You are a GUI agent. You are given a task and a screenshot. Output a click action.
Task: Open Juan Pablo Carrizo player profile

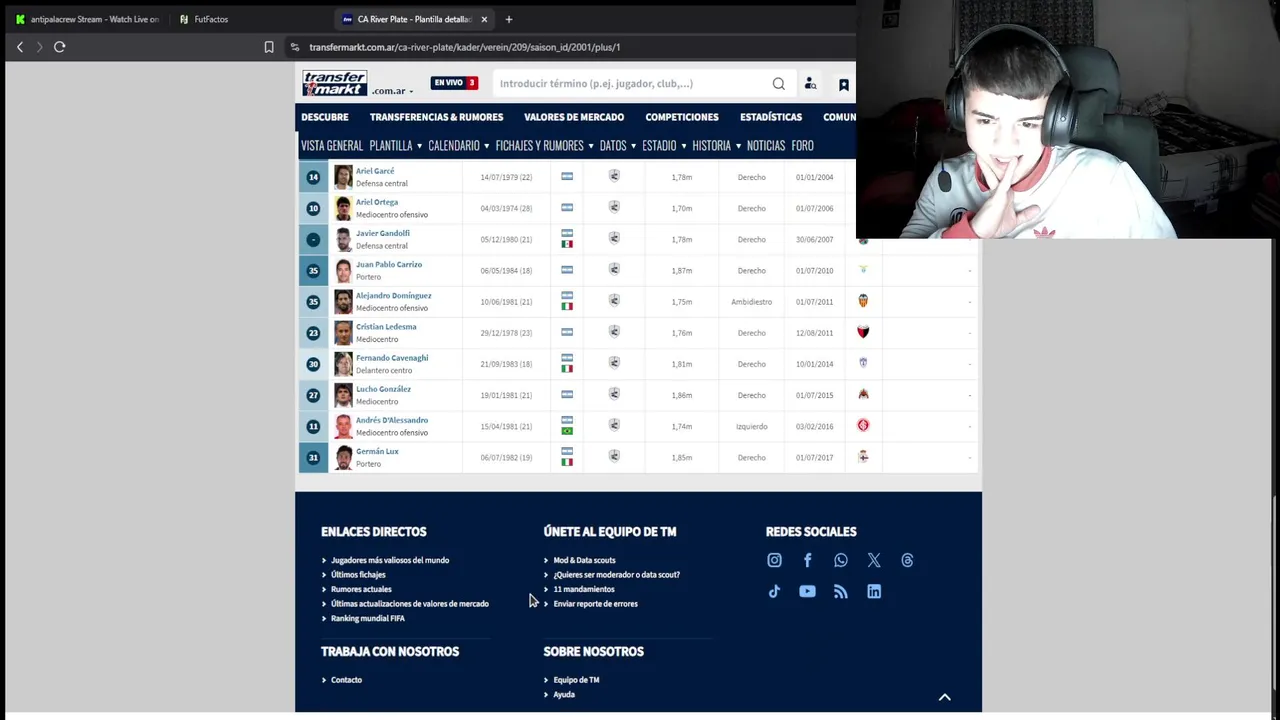tap(389, 264)
